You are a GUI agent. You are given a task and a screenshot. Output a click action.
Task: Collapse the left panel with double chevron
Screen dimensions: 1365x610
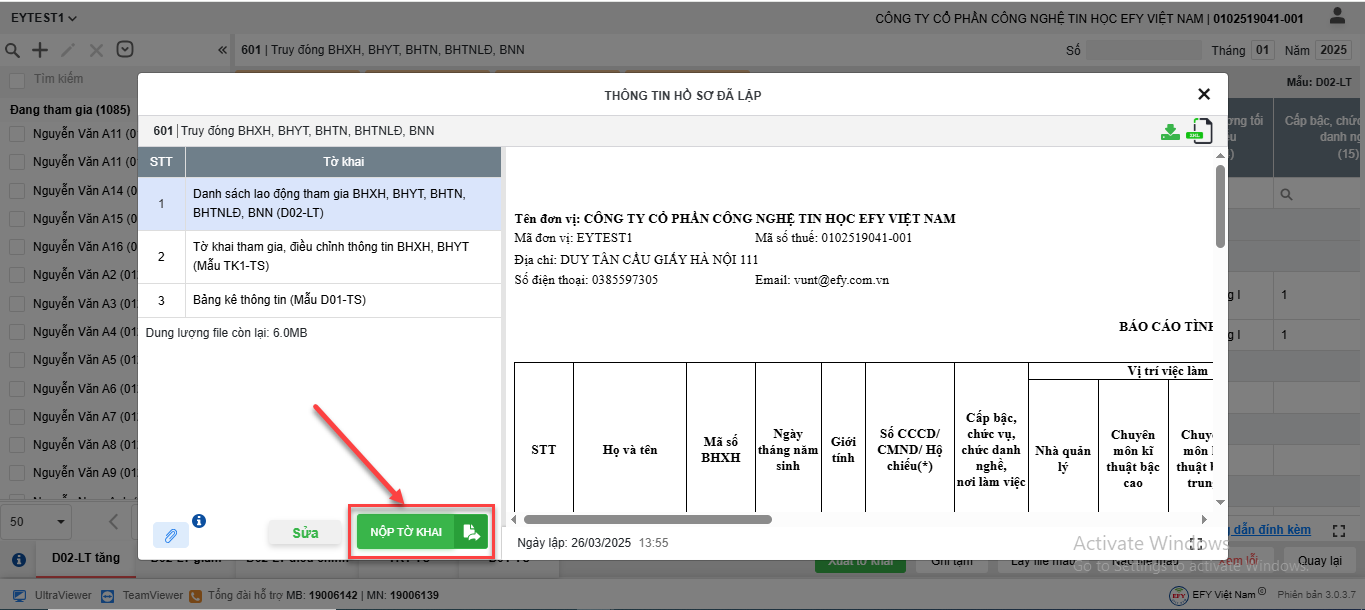pos(222,50)
